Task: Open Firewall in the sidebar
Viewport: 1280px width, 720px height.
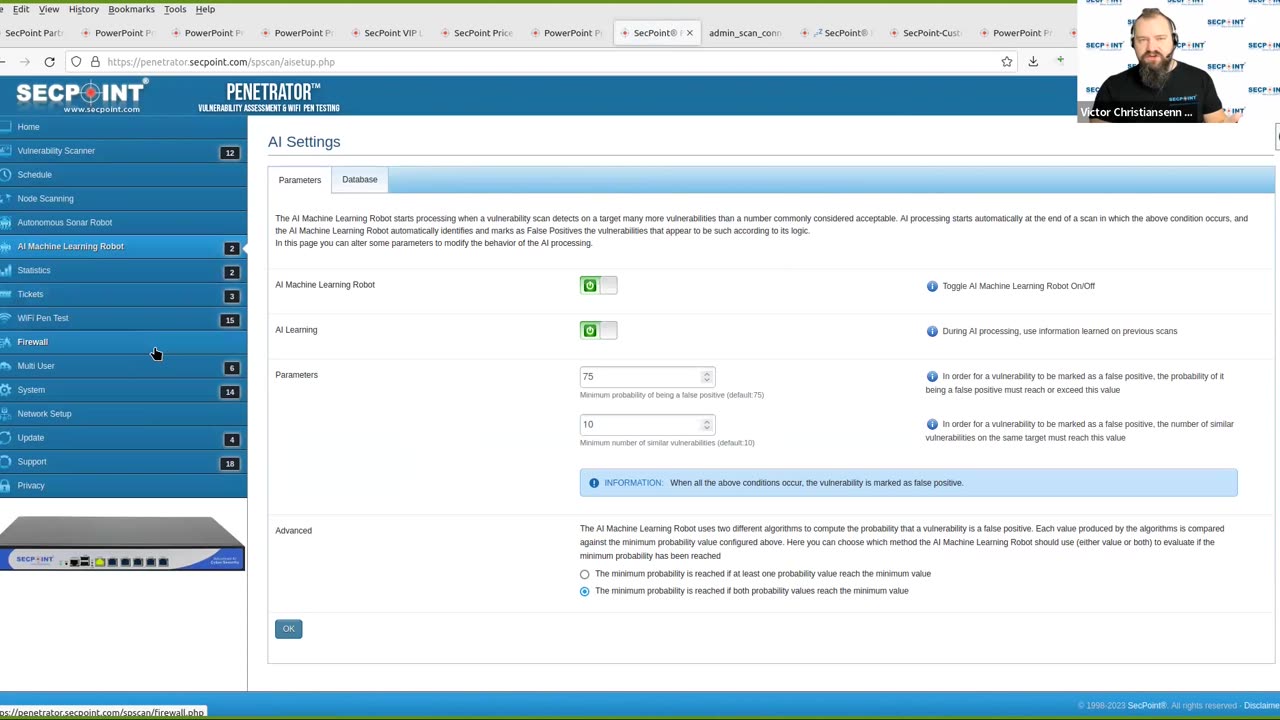Action: pyautogui.click(x=123, y=343)
